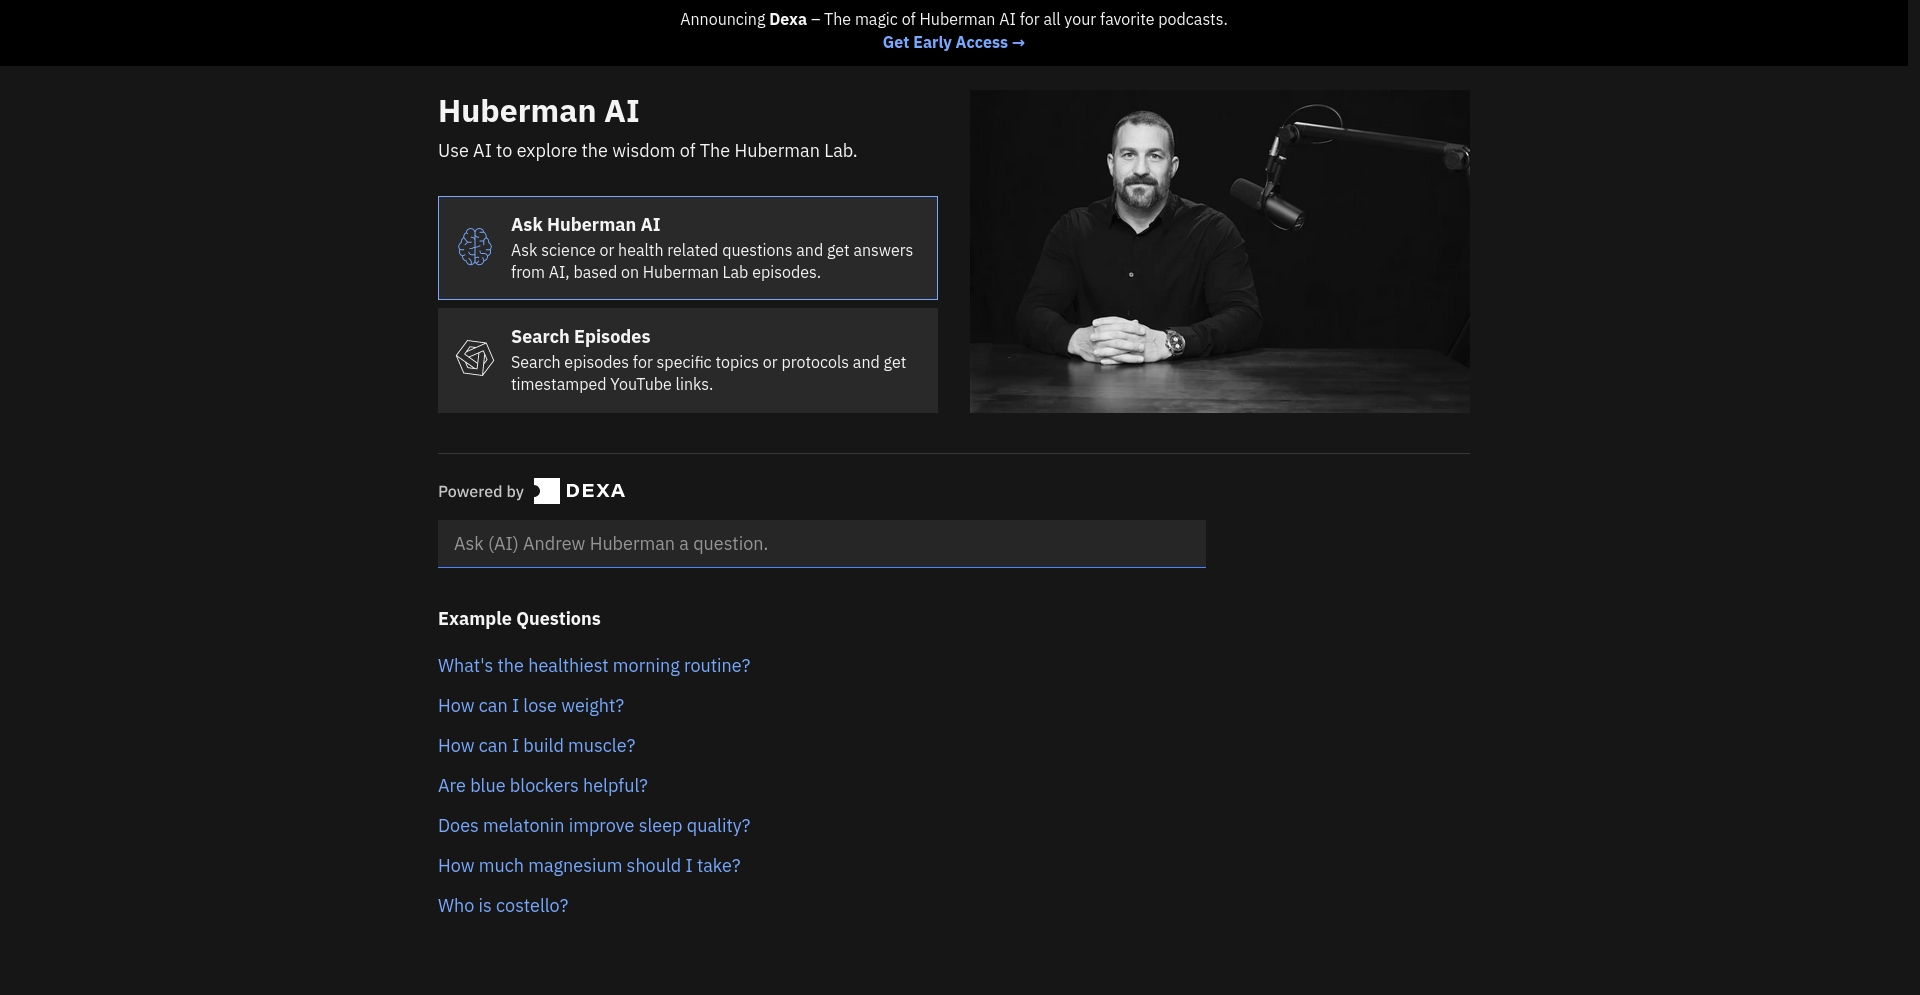Image resolution: width=1920 pixels, height=995 pixels.
Task: Select the Search Episodes card
Action: coord(688,360)
